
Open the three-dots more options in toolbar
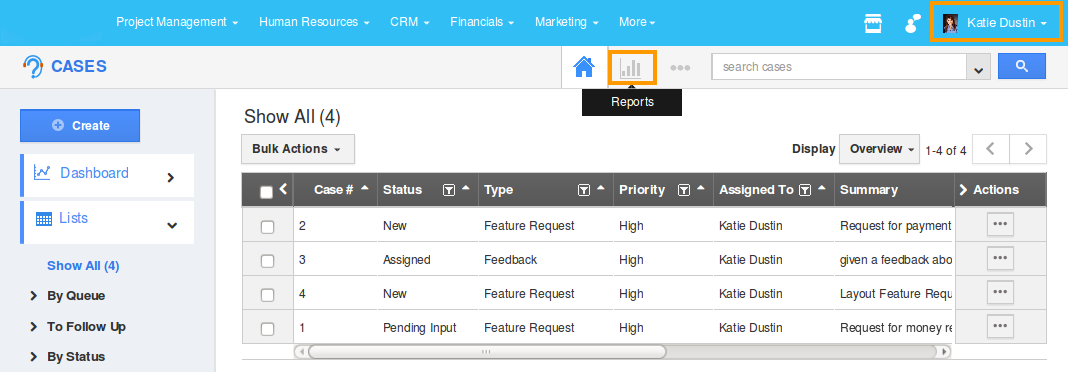click(x=680, y=67)
